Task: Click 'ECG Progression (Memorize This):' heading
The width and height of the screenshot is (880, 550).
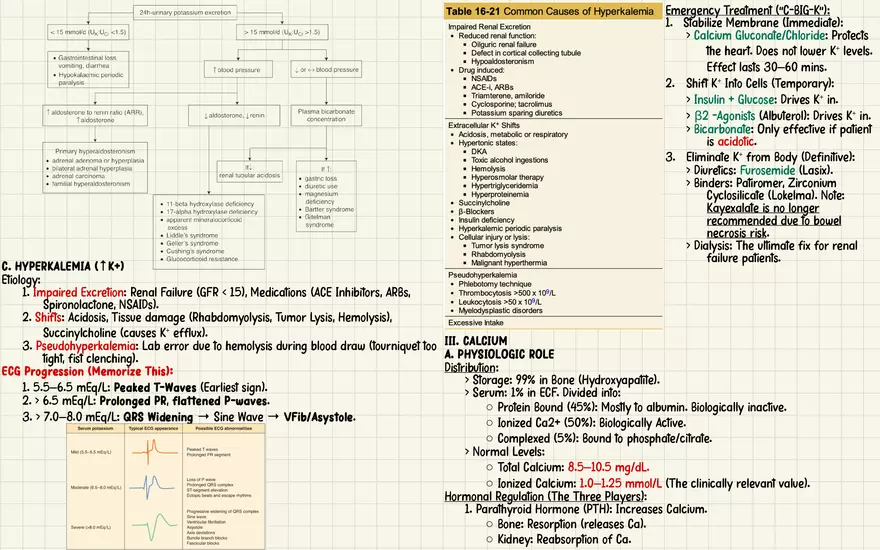Action: [87, 372]
